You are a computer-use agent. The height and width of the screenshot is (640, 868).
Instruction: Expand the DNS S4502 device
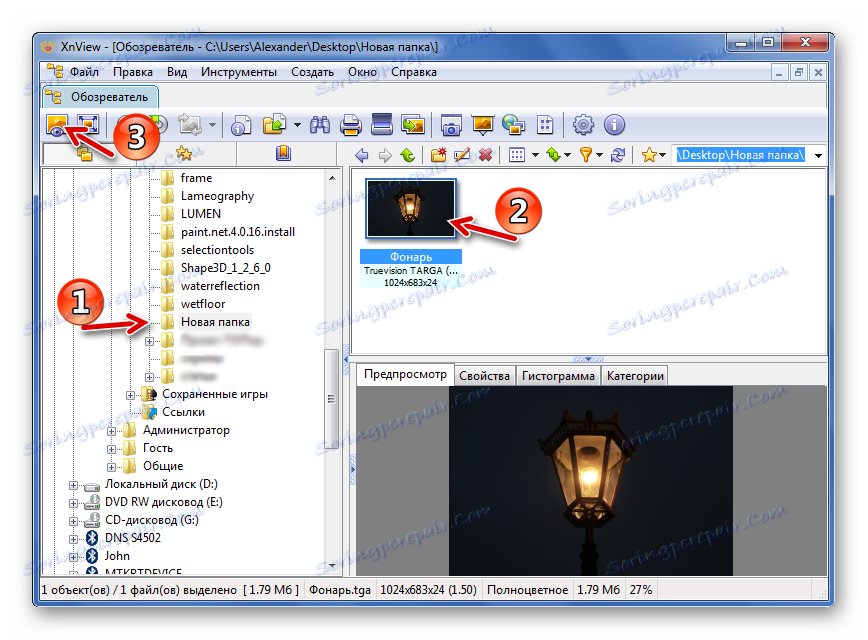click(x=73, y=539)
